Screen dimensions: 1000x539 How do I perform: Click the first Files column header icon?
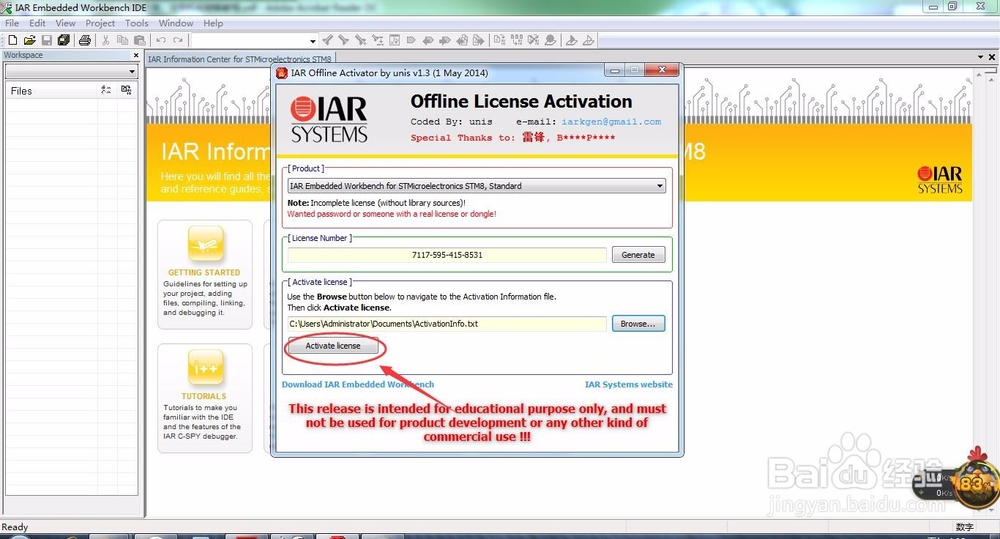107,91
